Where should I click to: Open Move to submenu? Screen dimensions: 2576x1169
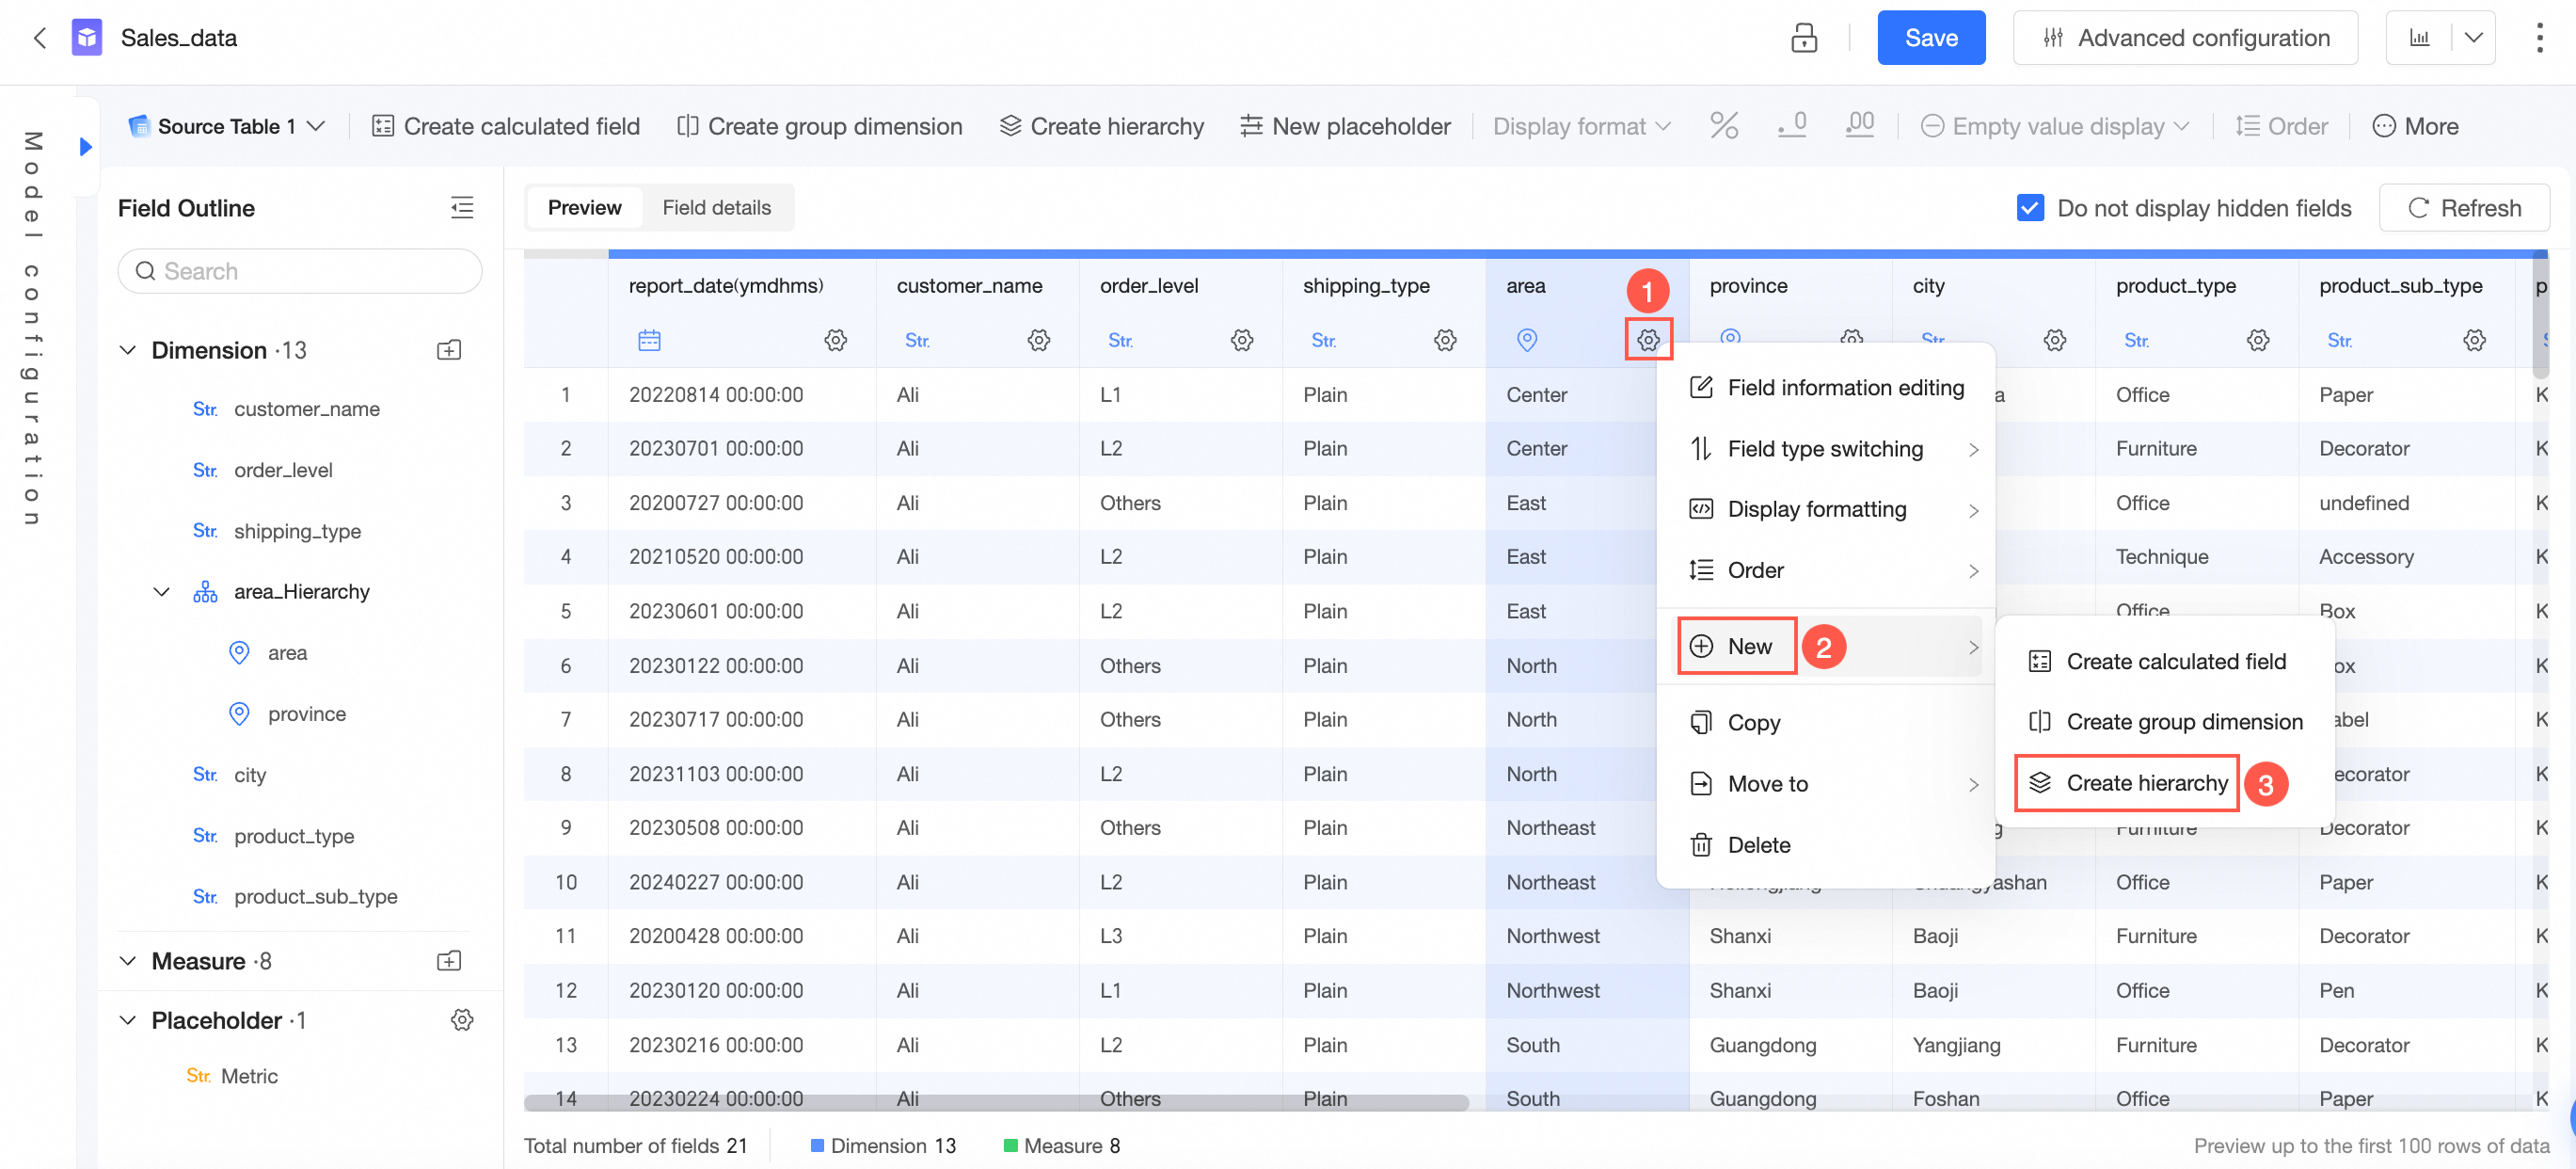click(x=1826, y=784)
